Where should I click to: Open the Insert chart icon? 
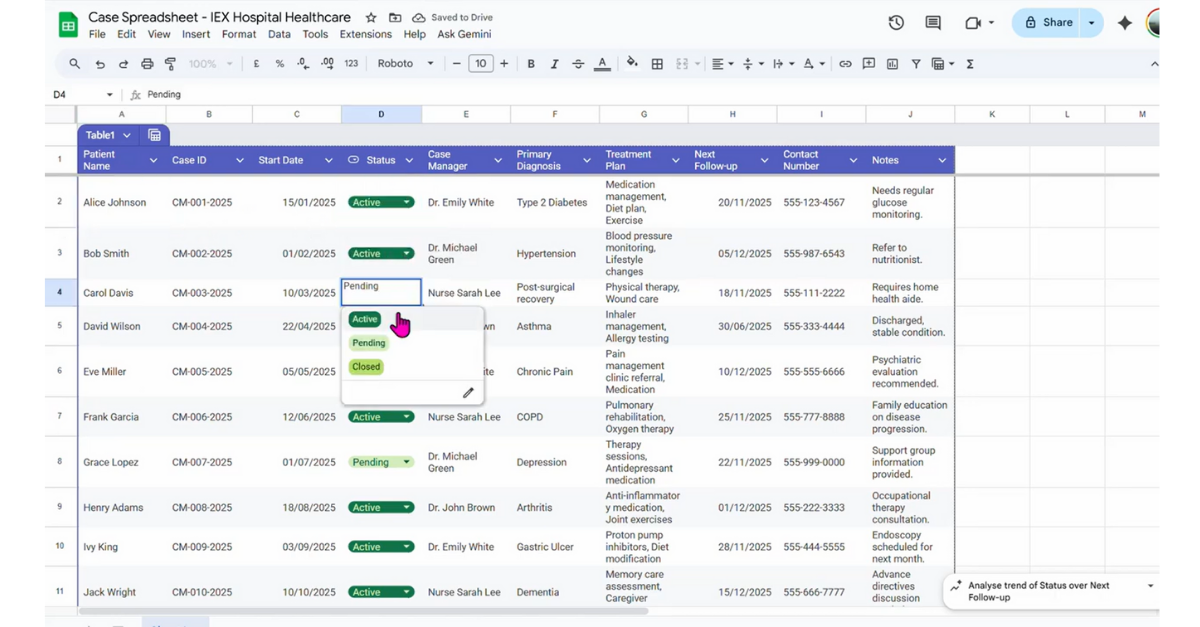tap(892, 63)
